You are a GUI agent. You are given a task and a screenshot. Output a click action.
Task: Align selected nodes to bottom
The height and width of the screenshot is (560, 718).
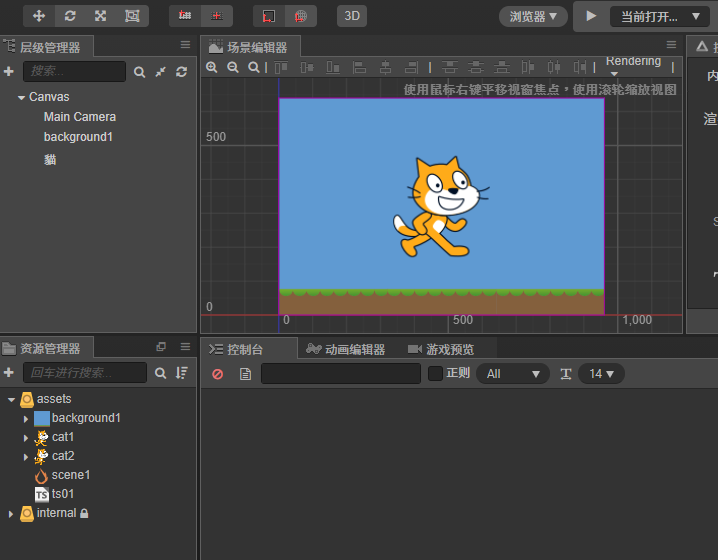333,68
